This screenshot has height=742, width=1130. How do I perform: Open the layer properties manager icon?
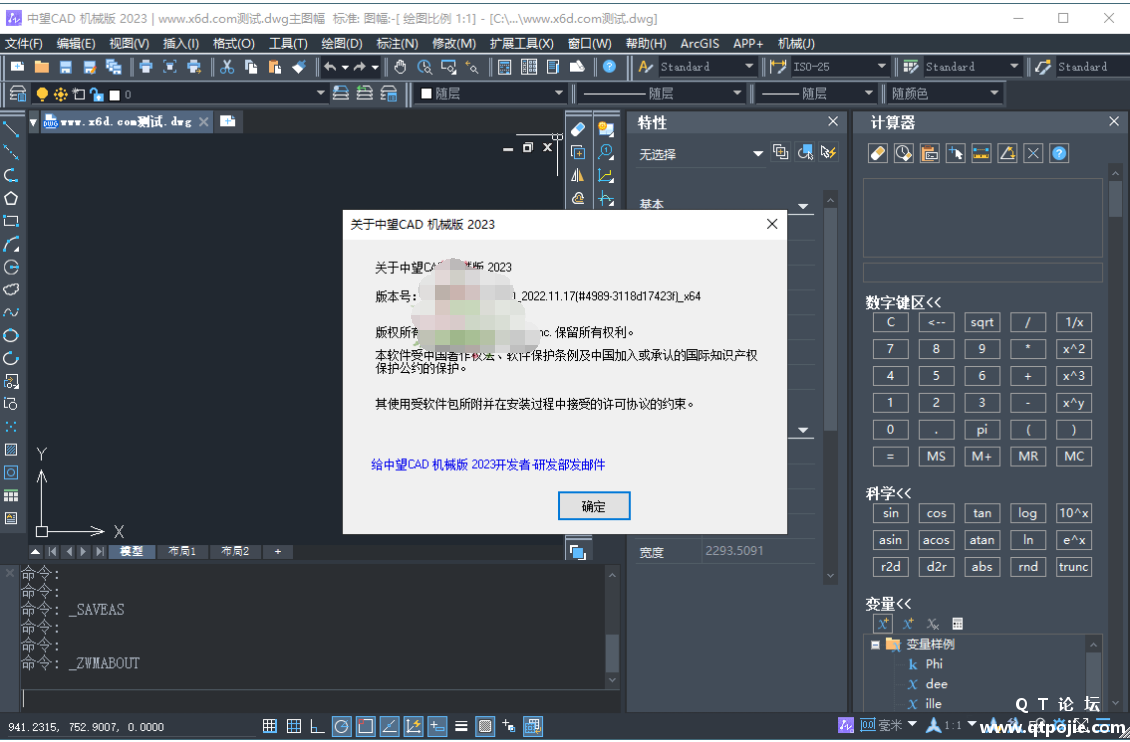click(18, 94)
